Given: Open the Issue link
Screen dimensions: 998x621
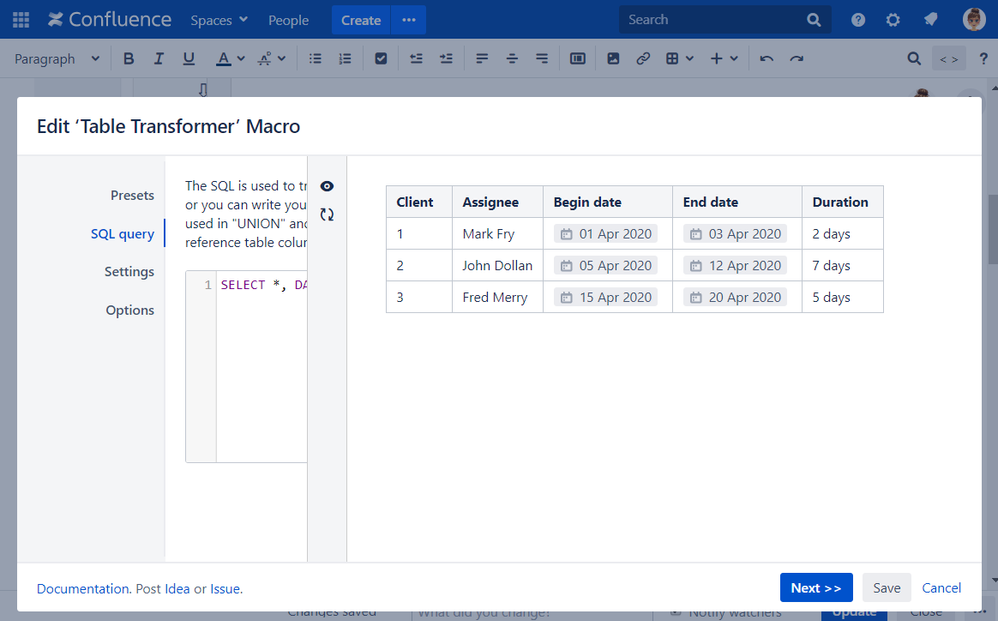Looking at the screenshot, I should click(225, 589).
